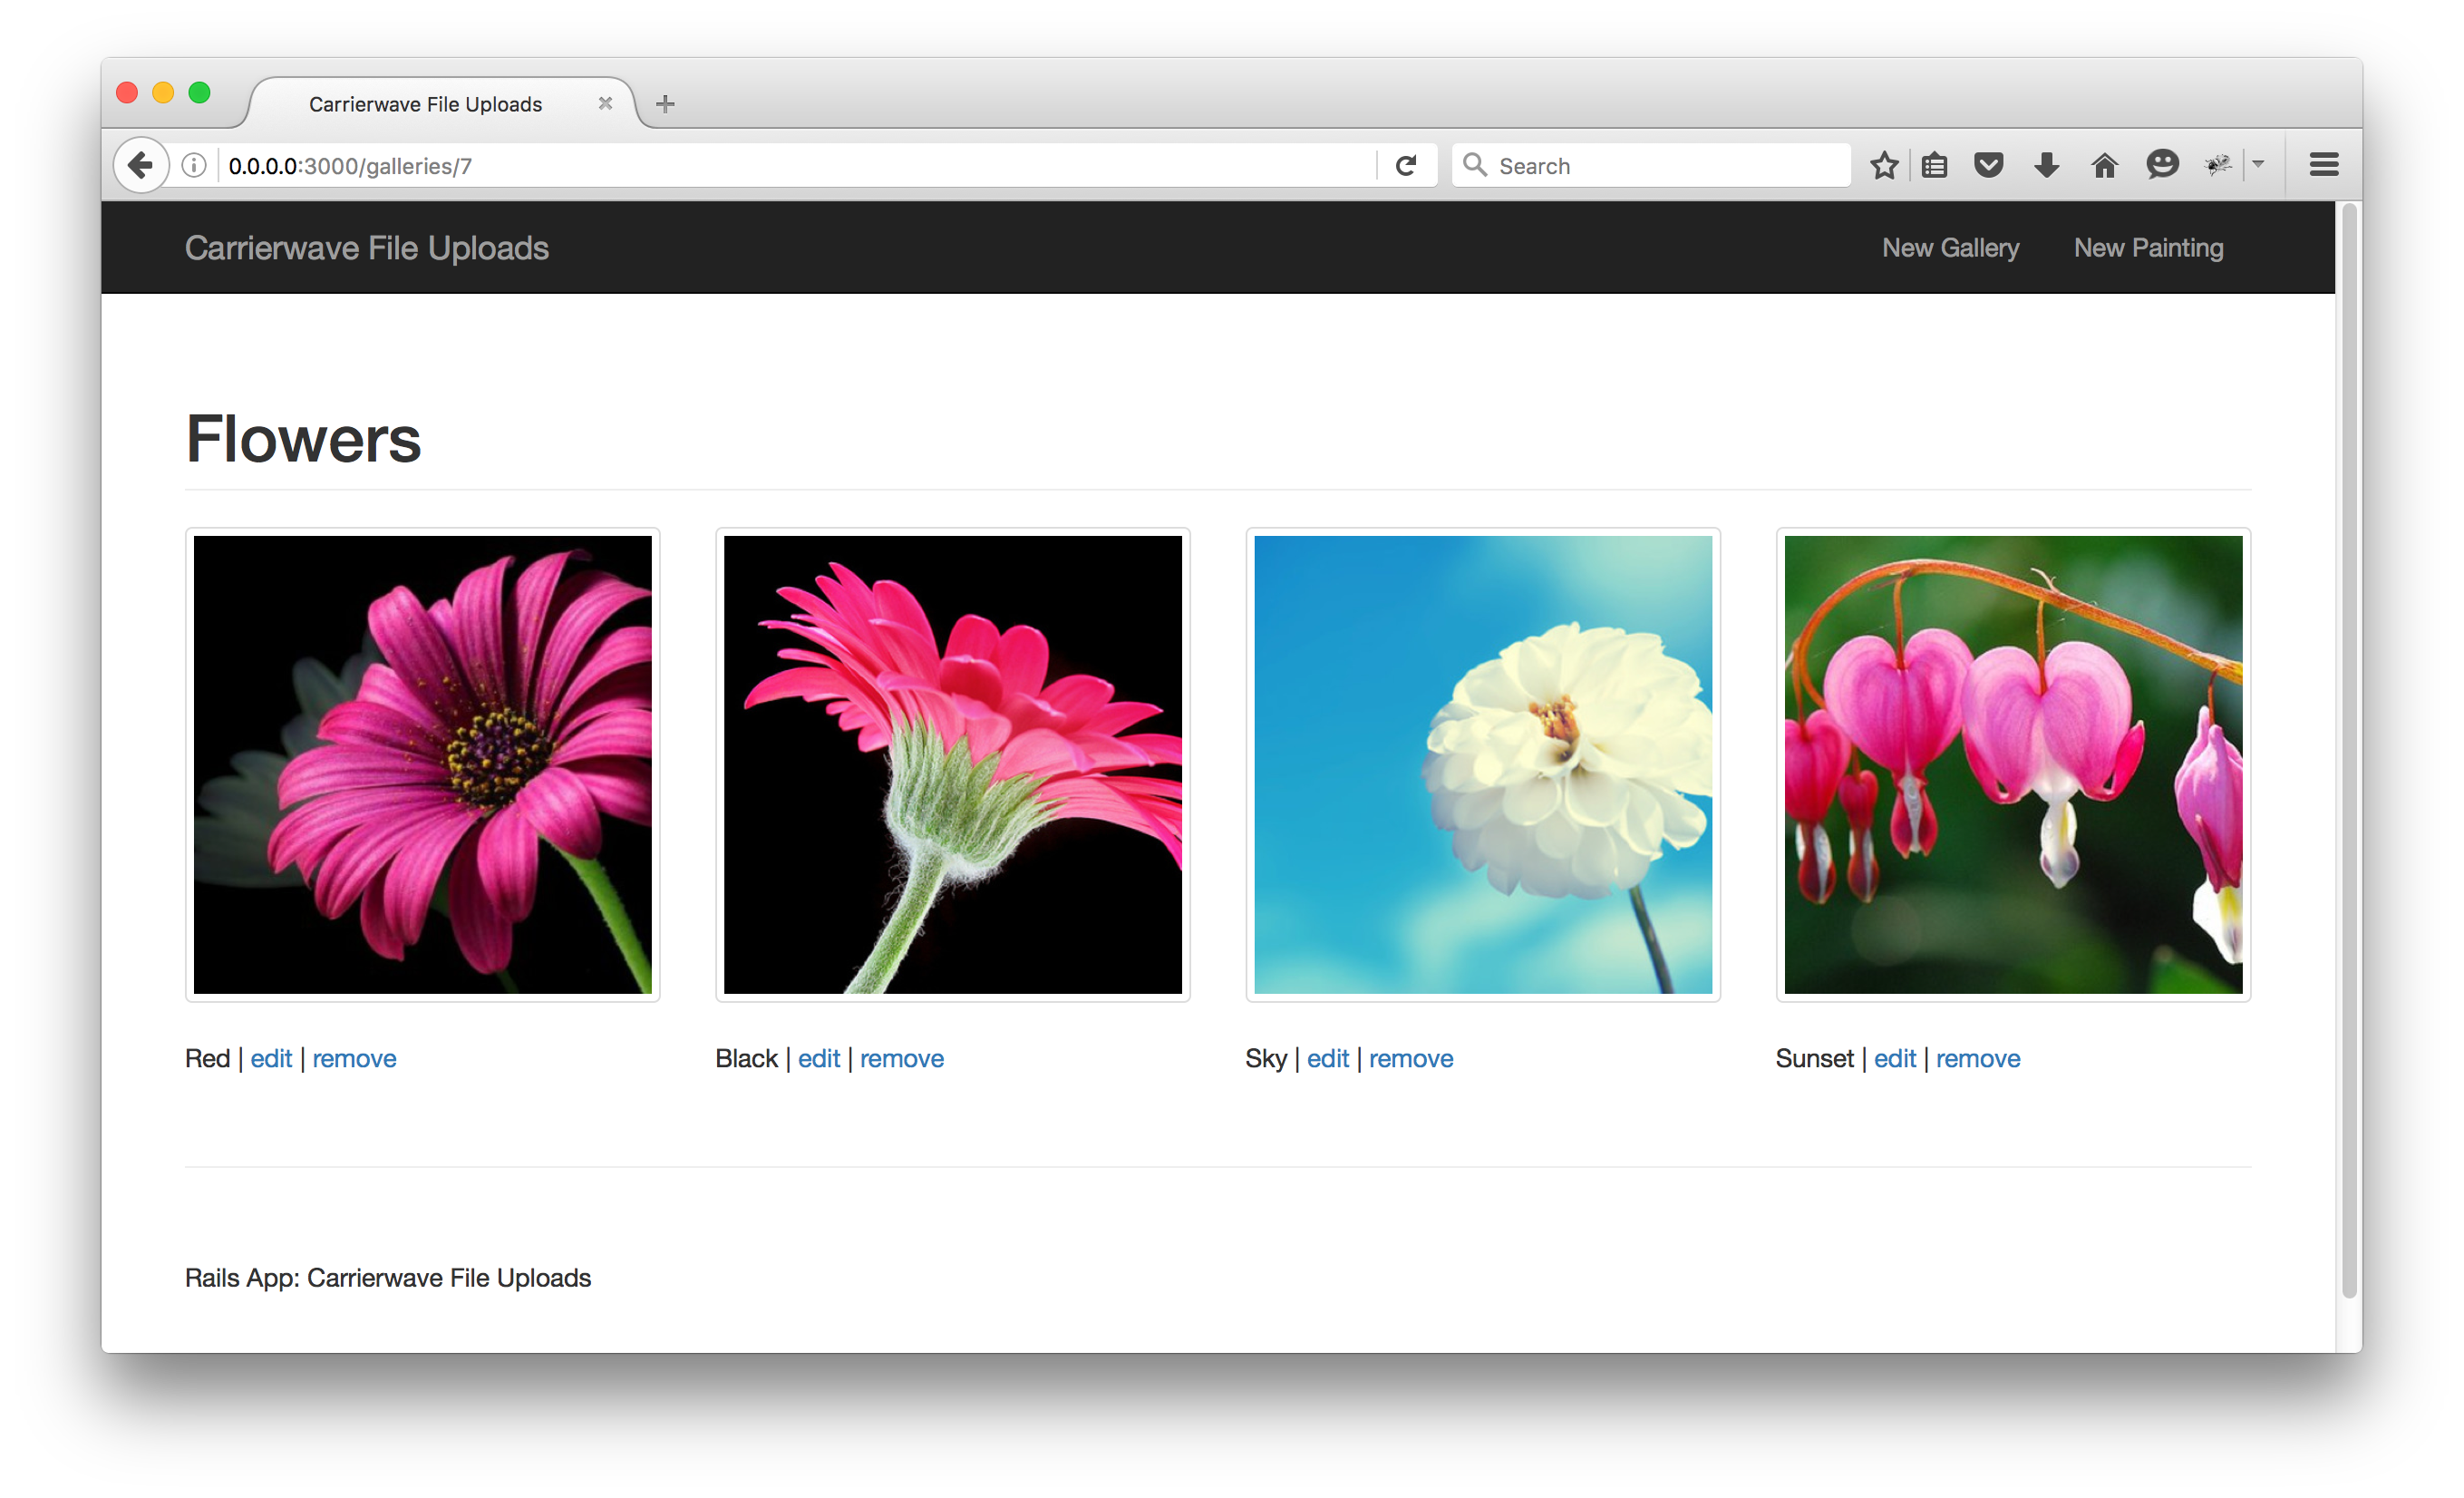Open the New Gallery nav link
The width and height of the screenshot is (2464, 1498).
[1950, 248]
